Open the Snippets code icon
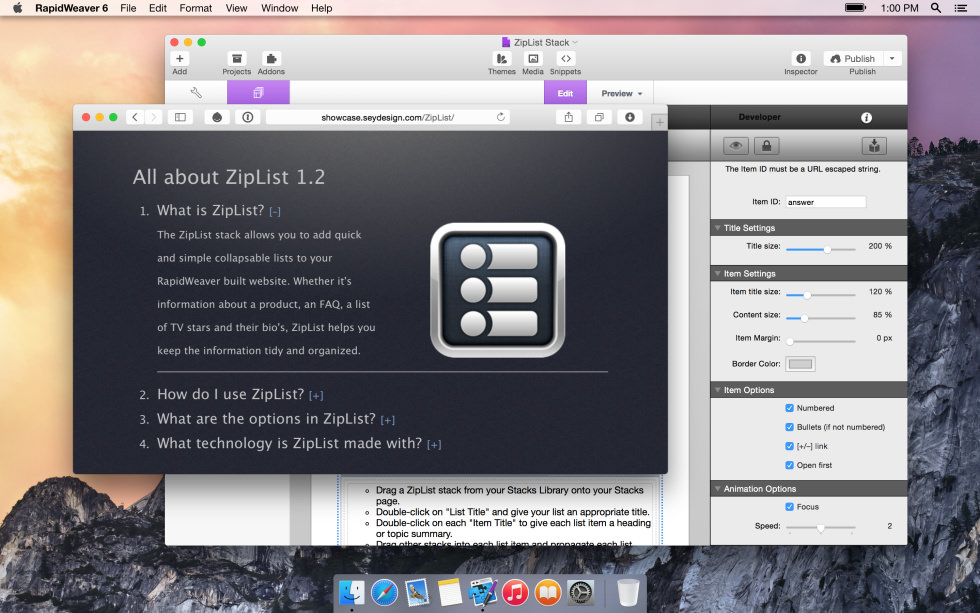Screen dimensions: 980x613 click(x=566, y=59)
